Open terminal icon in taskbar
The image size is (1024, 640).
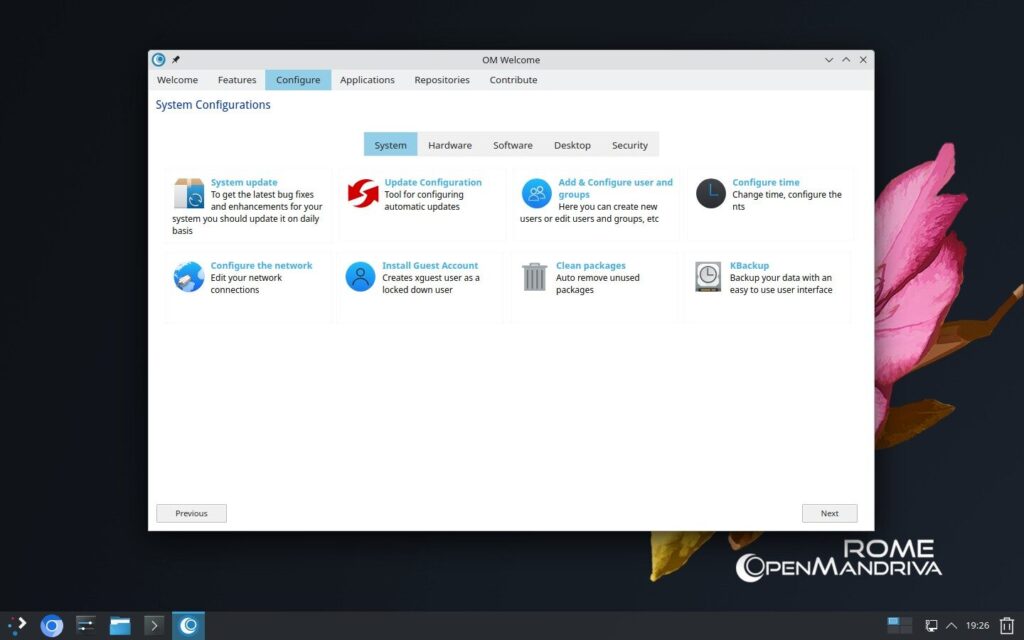coord(154,626)
